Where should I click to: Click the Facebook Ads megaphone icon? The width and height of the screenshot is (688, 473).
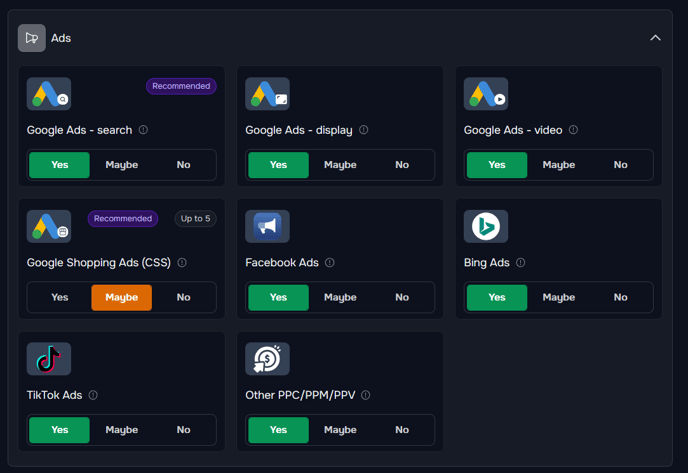pyautogui.click(x=267, y=226)
